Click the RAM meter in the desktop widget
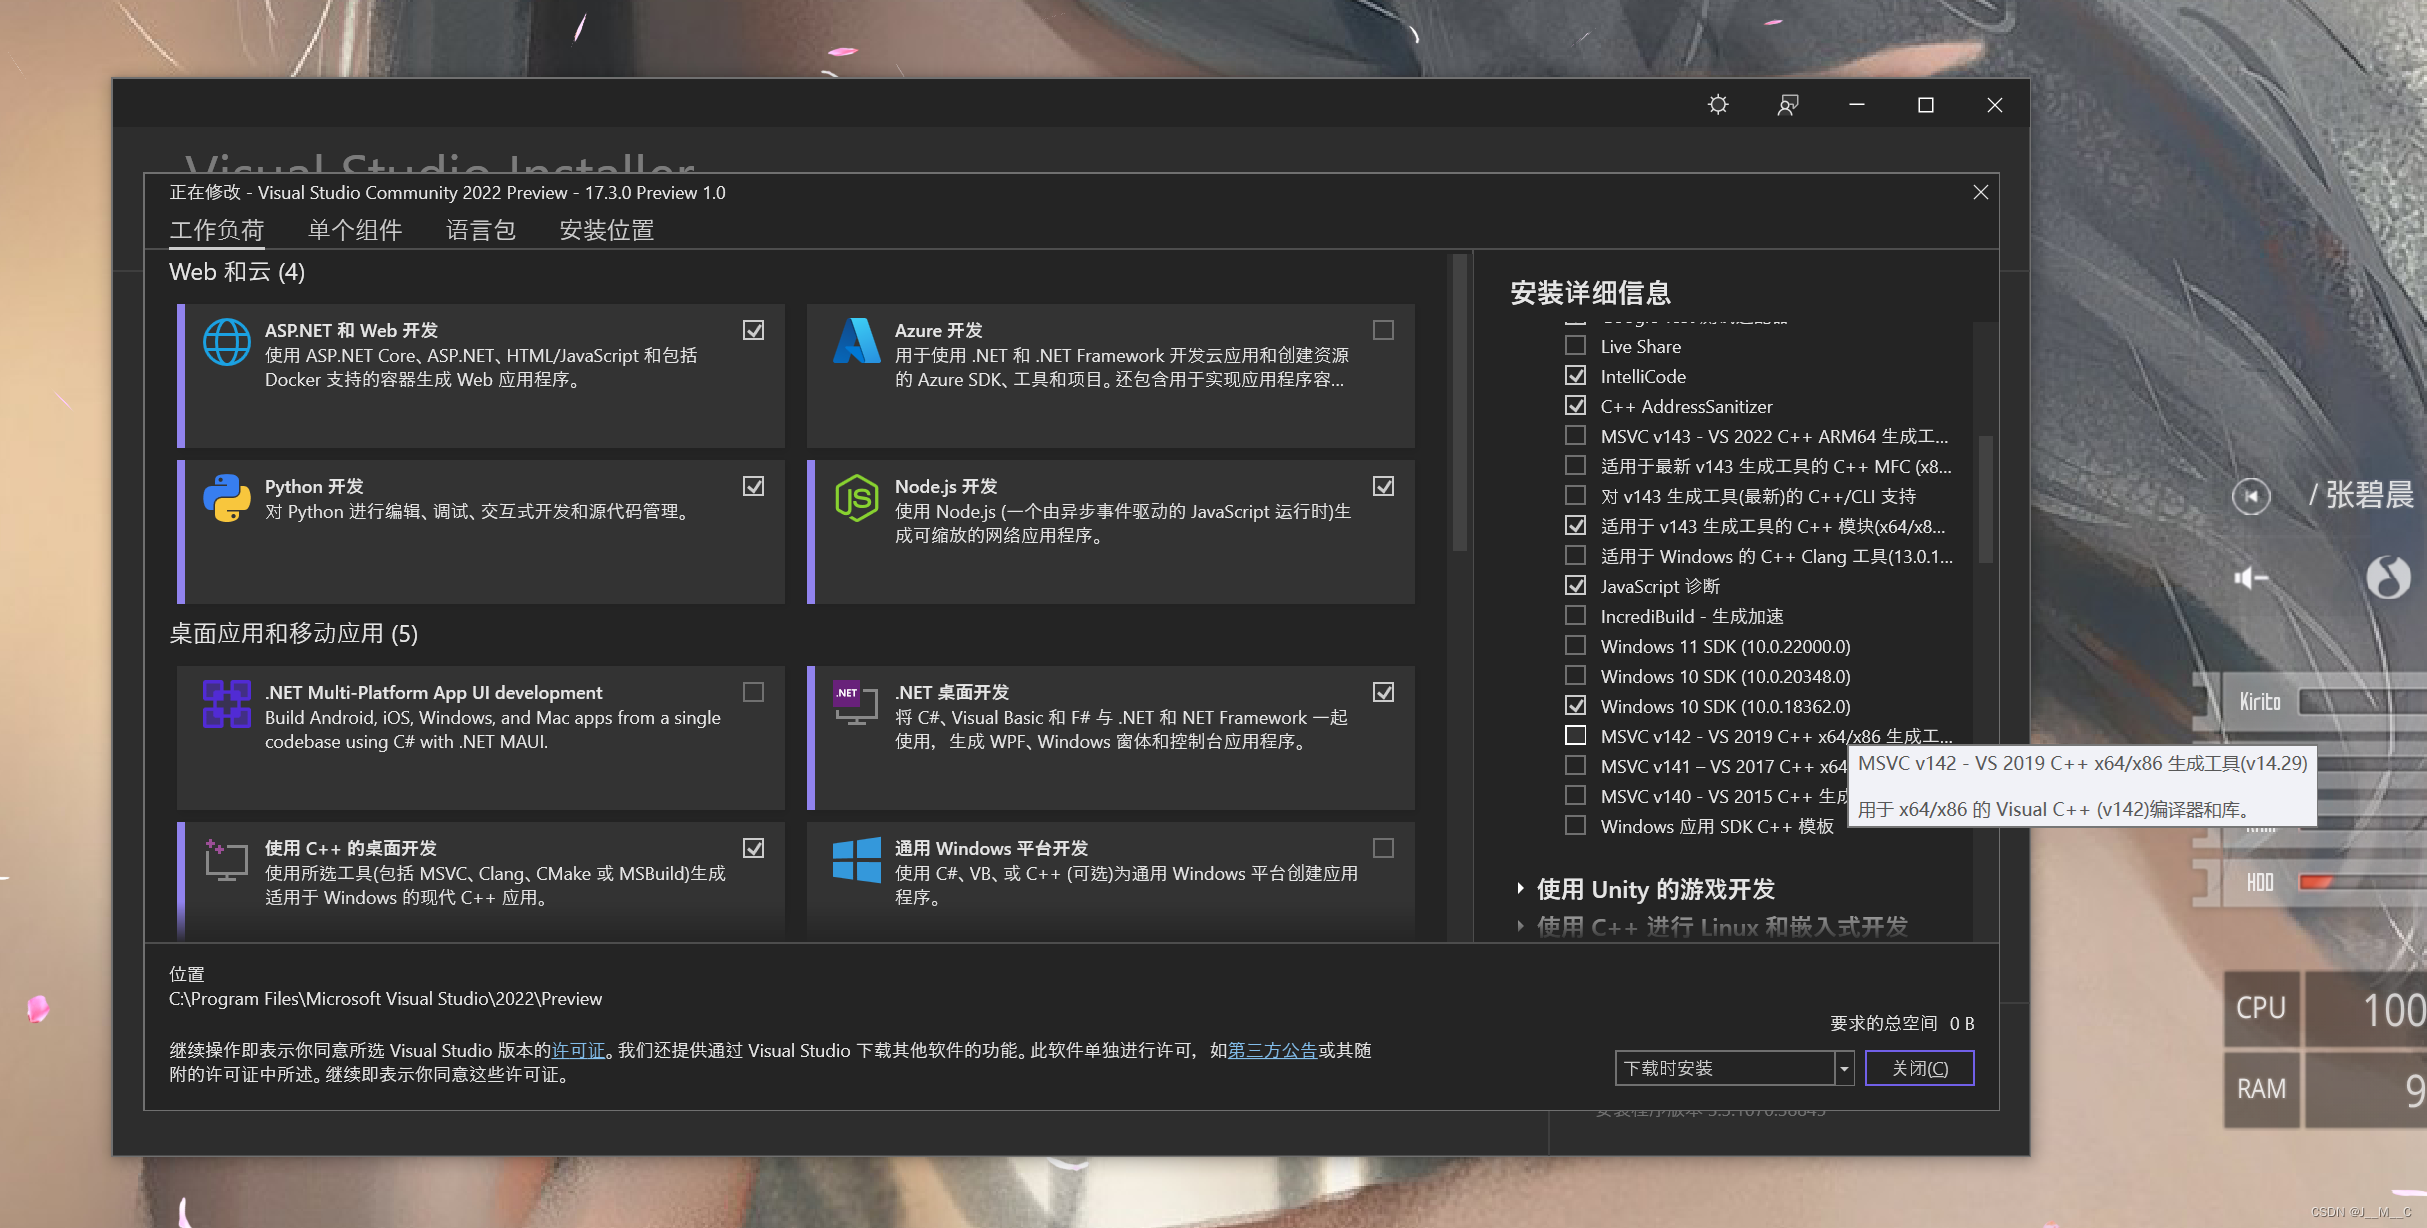Viewport: 2427px width, 1228px height. coord(2325,1089)
